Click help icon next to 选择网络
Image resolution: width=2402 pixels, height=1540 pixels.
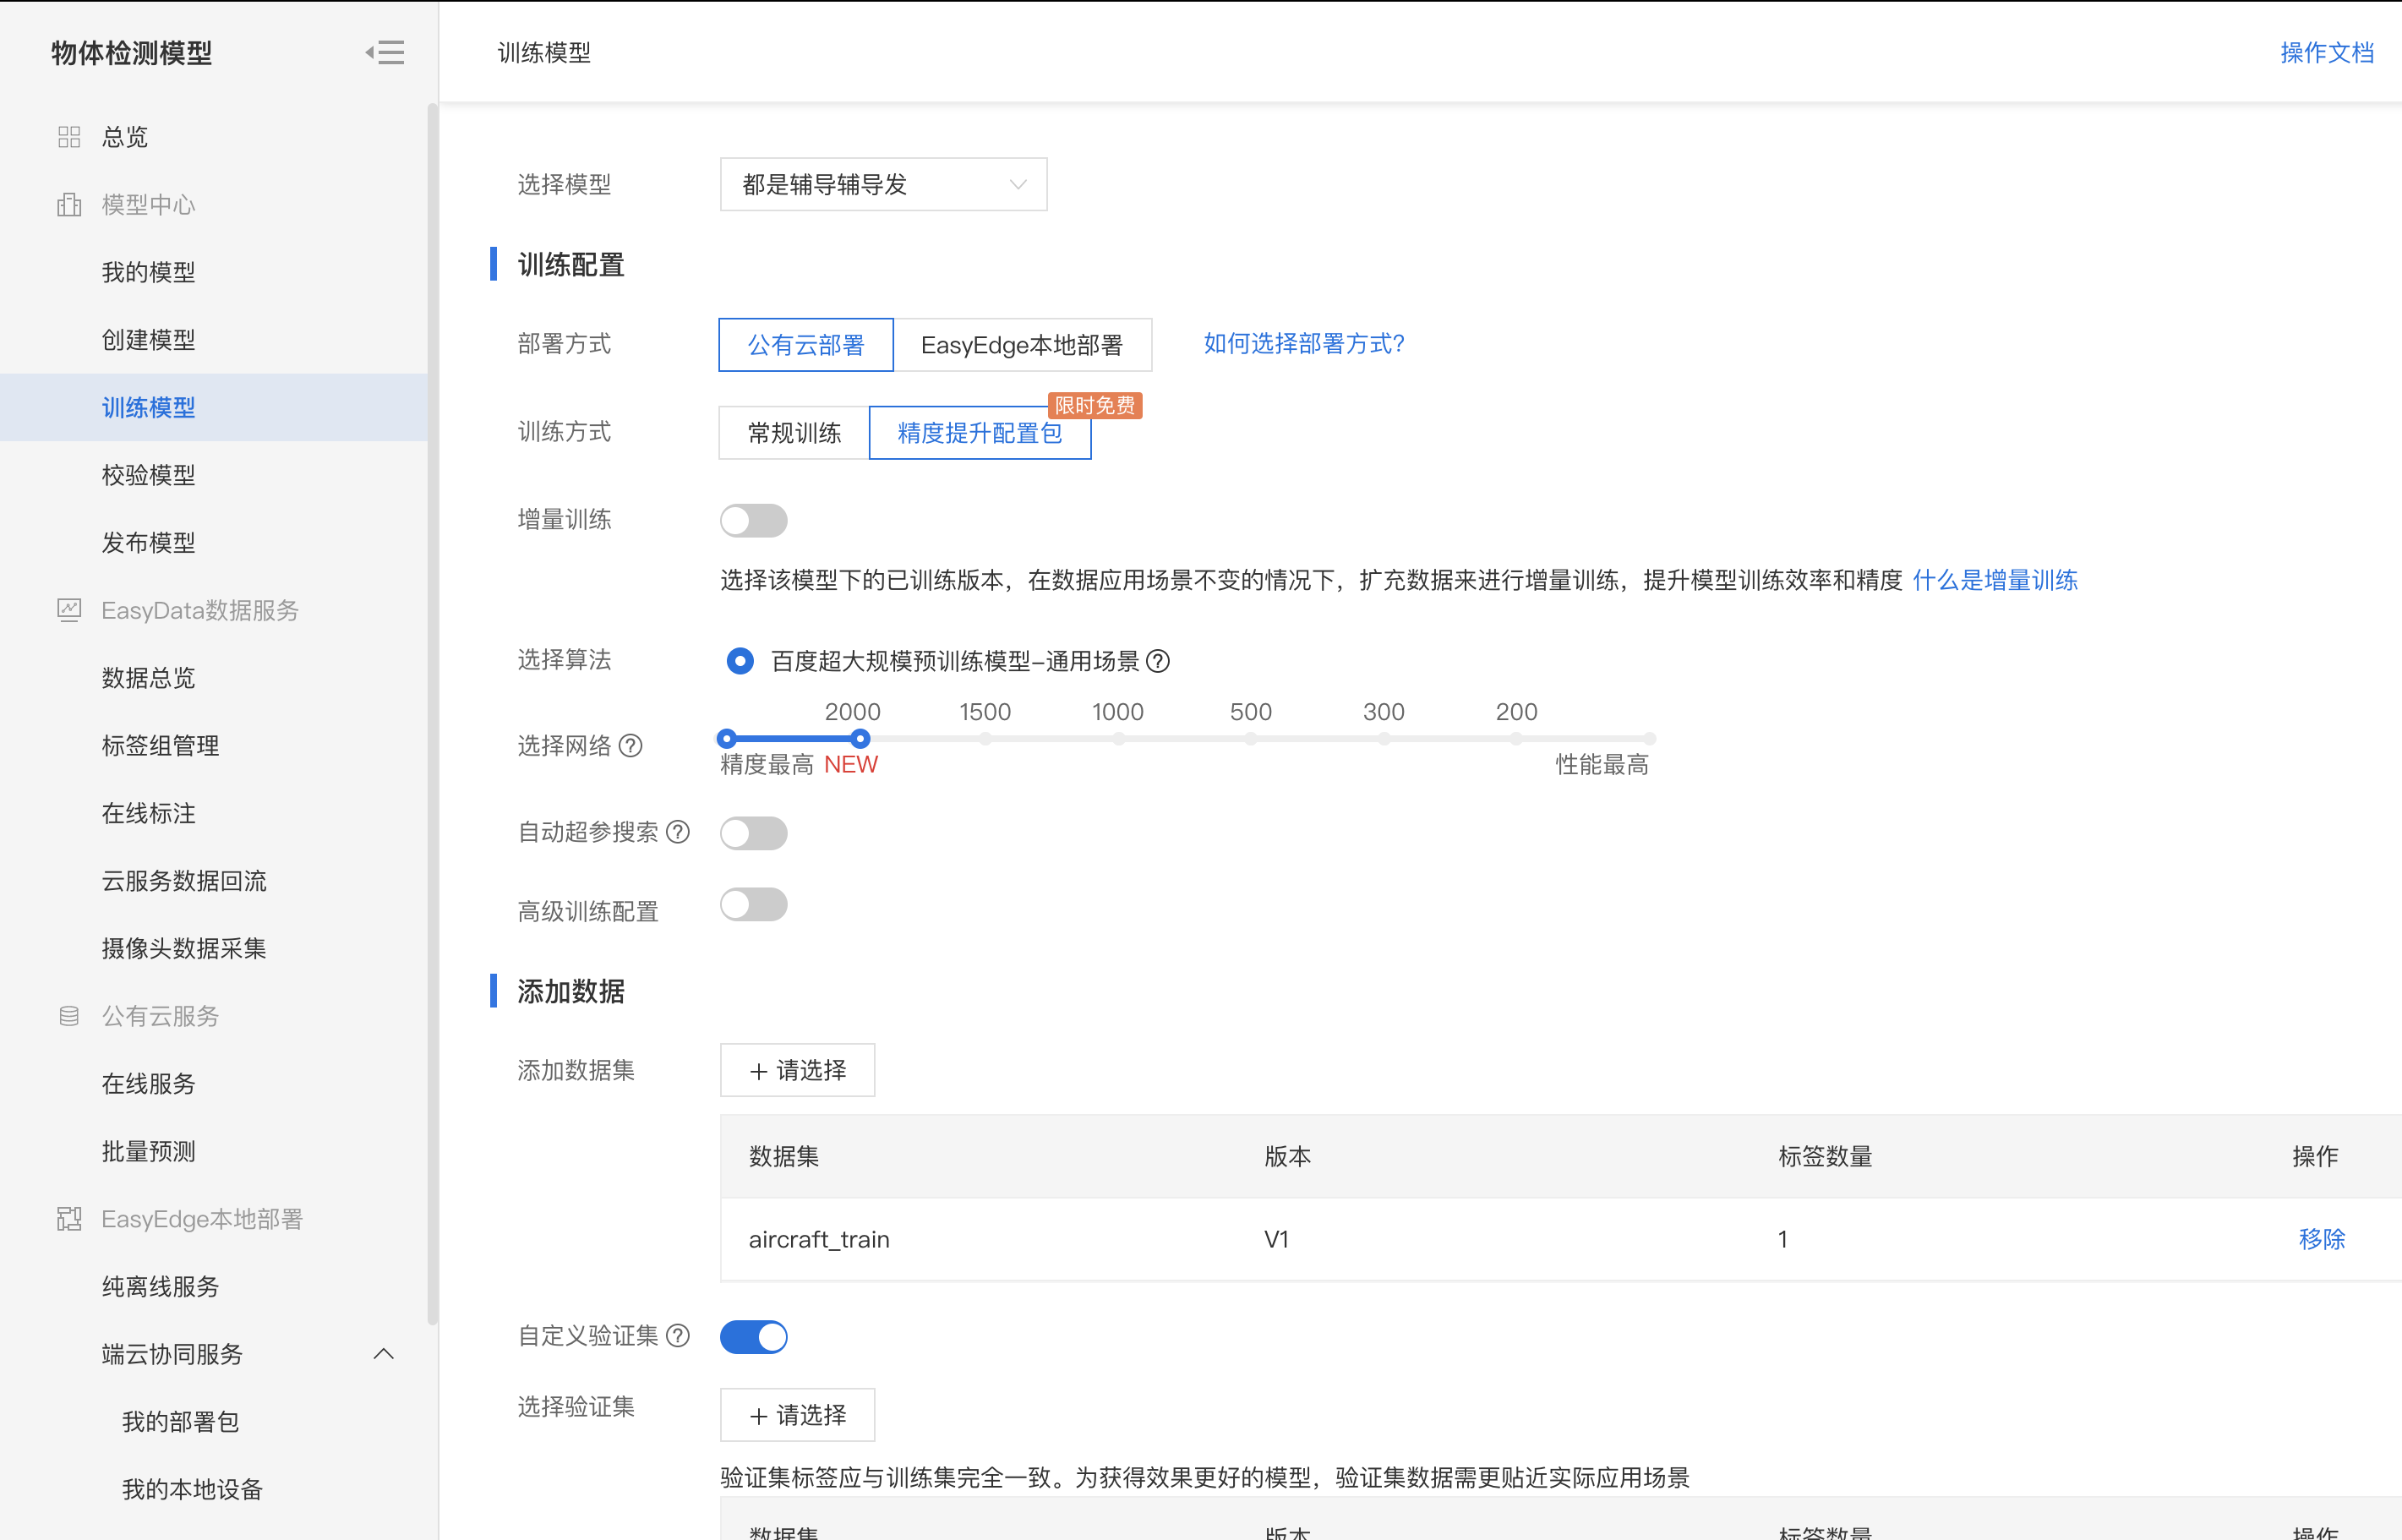click(631, 746)
